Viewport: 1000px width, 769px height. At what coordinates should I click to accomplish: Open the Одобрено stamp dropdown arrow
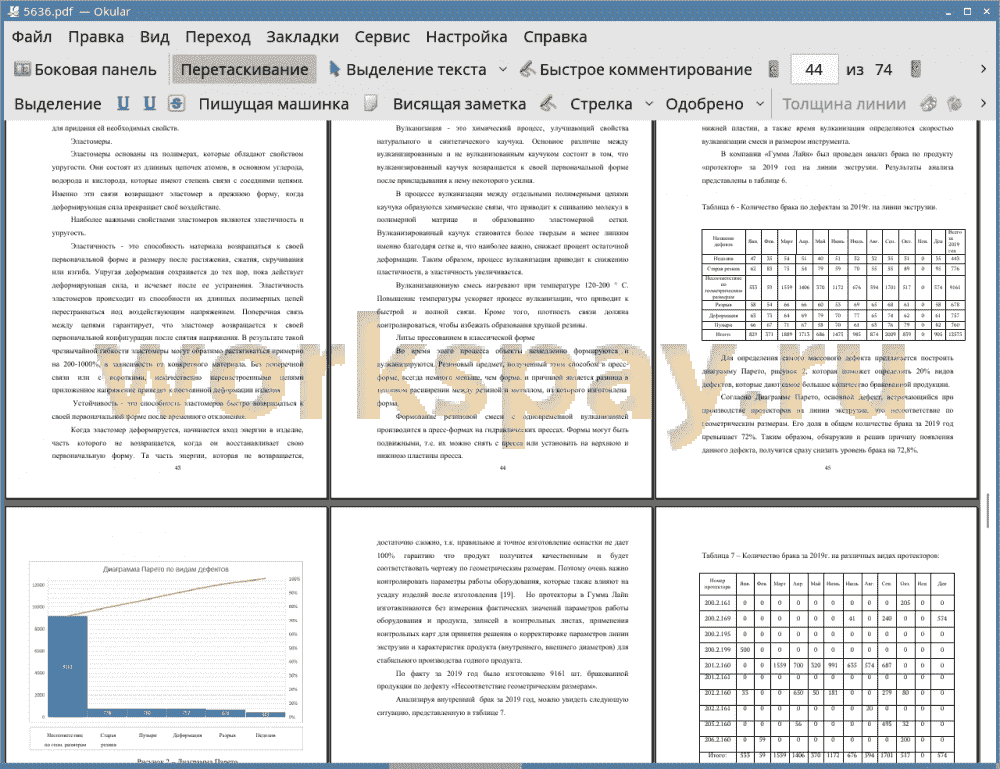click(760, 104)
